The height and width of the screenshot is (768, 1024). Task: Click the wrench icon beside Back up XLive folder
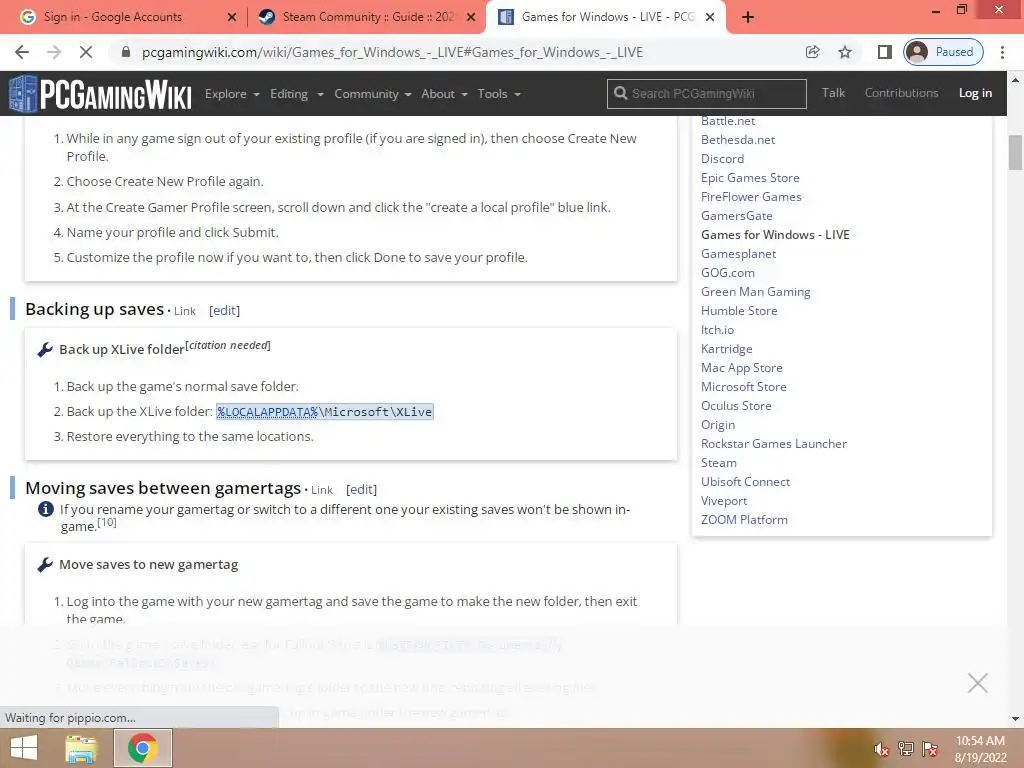pyautogui.click(x=44, y=349)
